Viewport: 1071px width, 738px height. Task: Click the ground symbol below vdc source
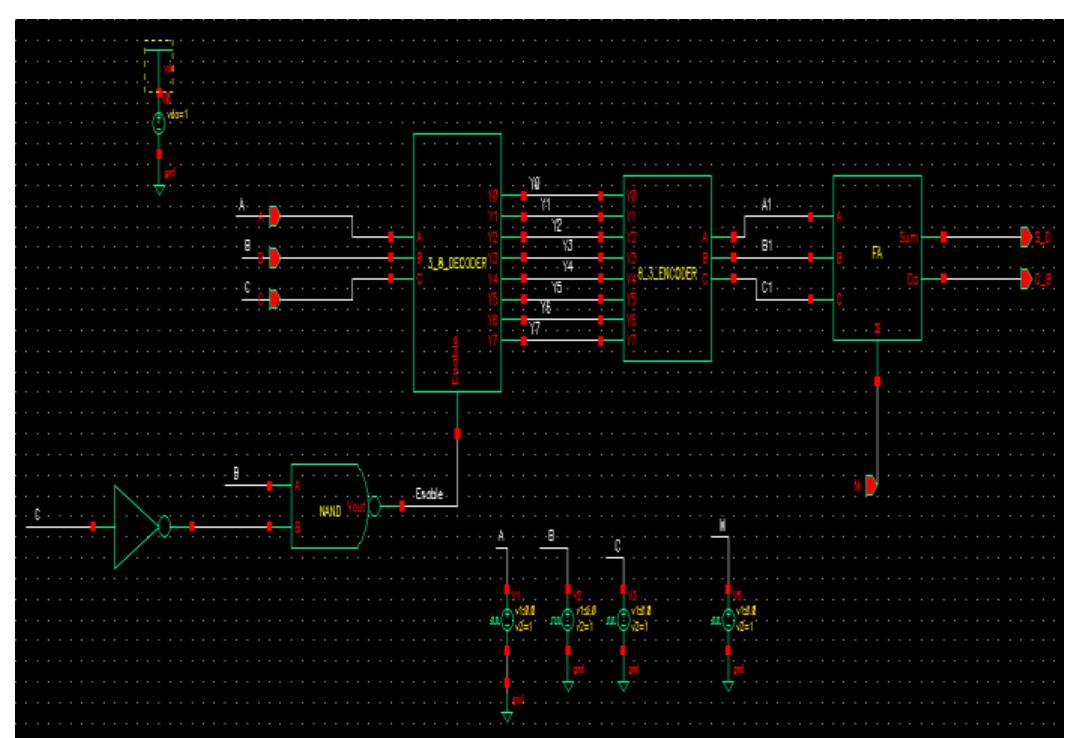pyautogui.click(x=159, y=187)
